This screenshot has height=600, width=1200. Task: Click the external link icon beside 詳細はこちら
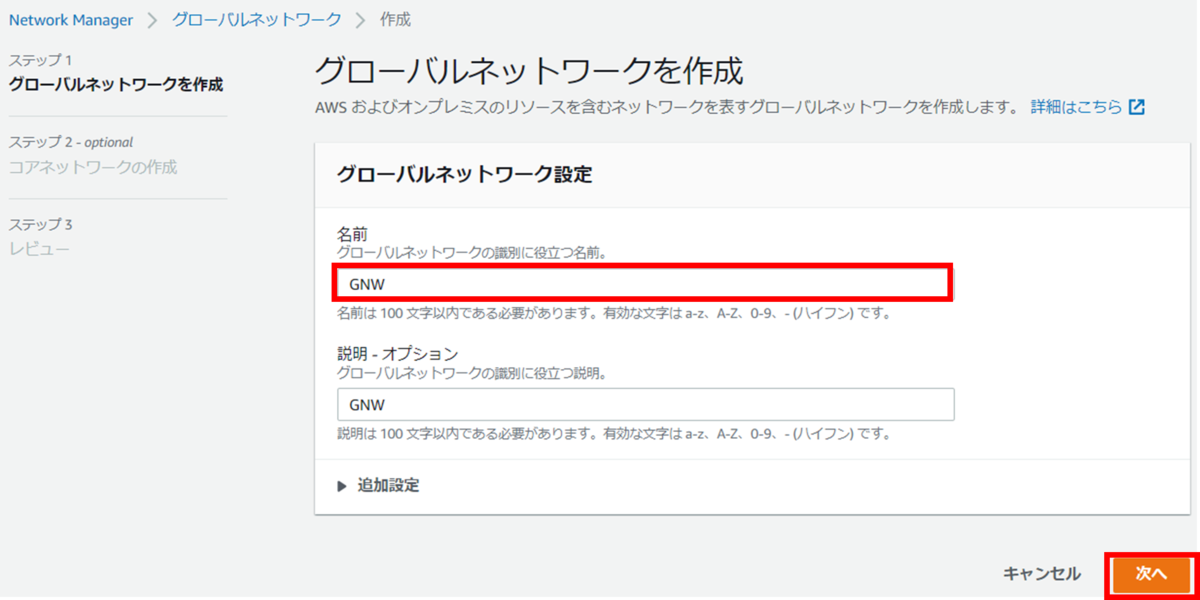point(1137,107)
